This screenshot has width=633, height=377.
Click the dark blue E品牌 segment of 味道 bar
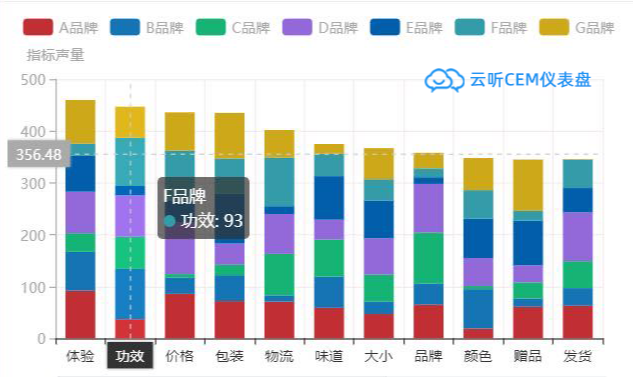(x=329, y=198)
